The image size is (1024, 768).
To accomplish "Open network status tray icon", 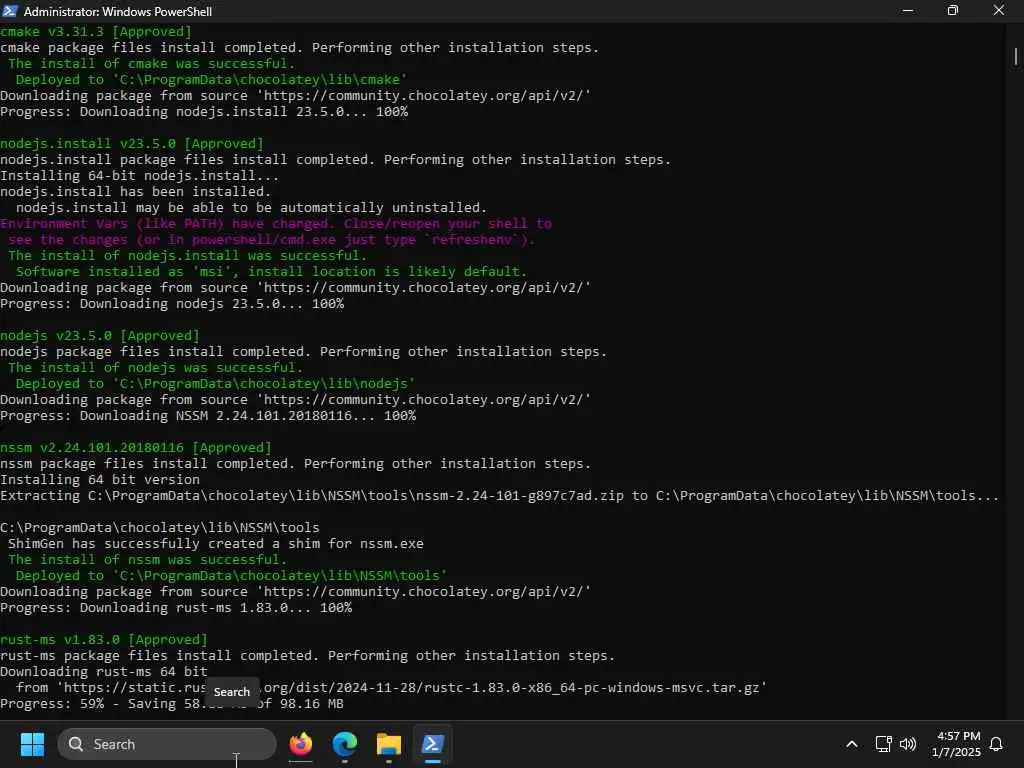I will (884, 744).
